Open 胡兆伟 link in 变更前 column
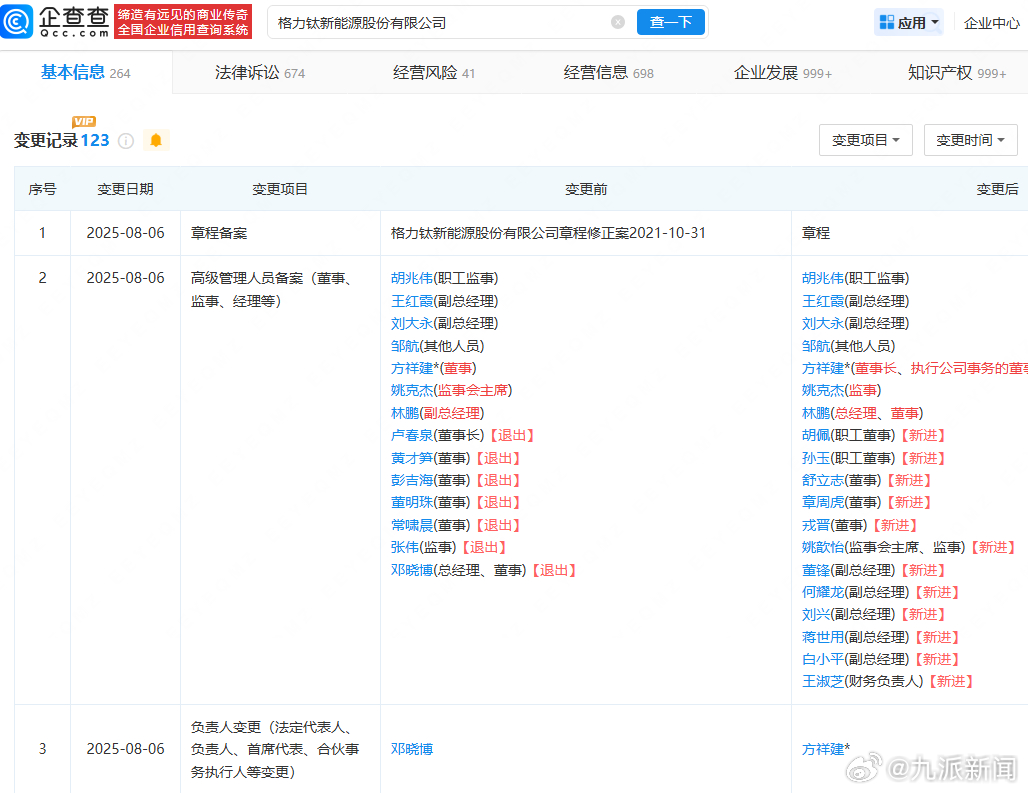This screenshot has width=1028, height=793. [x=412, y=279]
